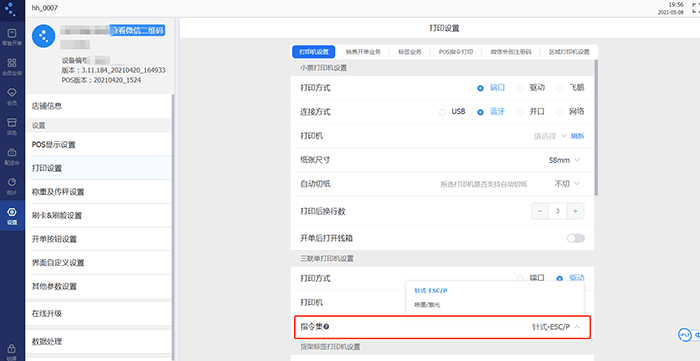Open the 店务 store sidebar icon
Image resolution: width=700 pixels, height=361 pixels.
click(x=12, y=126)
